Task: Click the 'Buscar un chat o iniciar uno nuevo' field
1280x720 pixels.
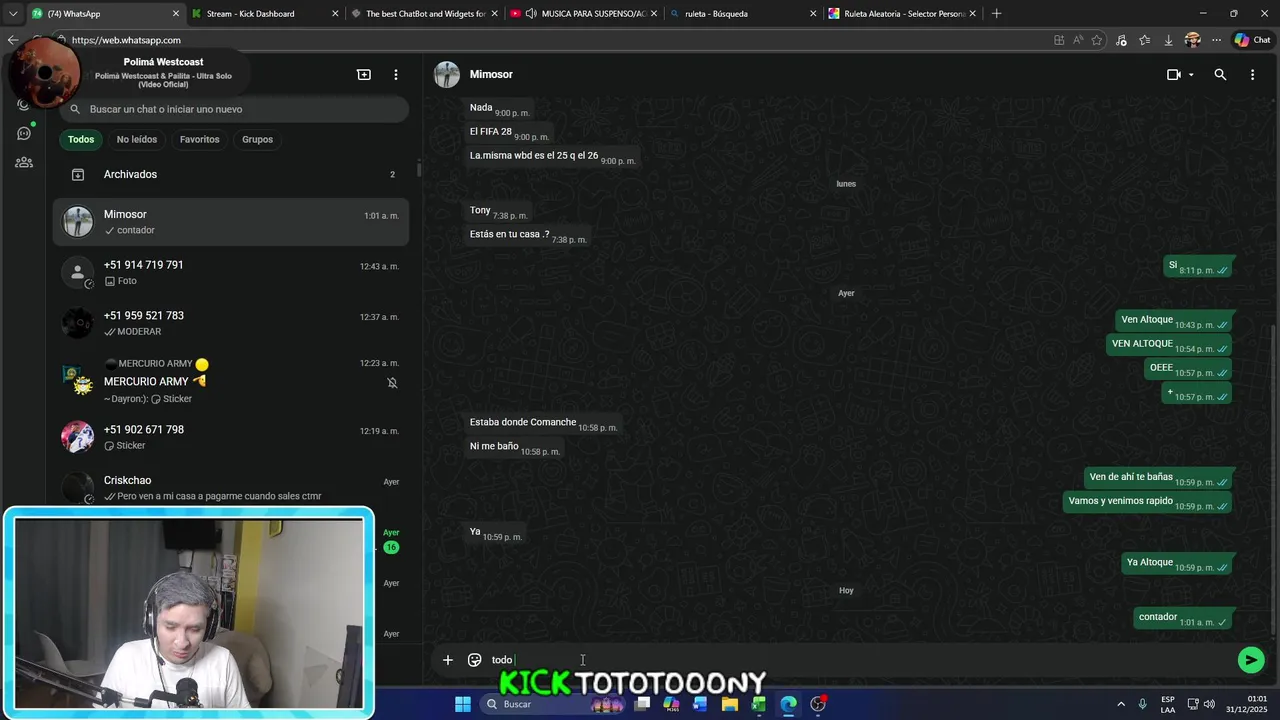Action: 233,109
